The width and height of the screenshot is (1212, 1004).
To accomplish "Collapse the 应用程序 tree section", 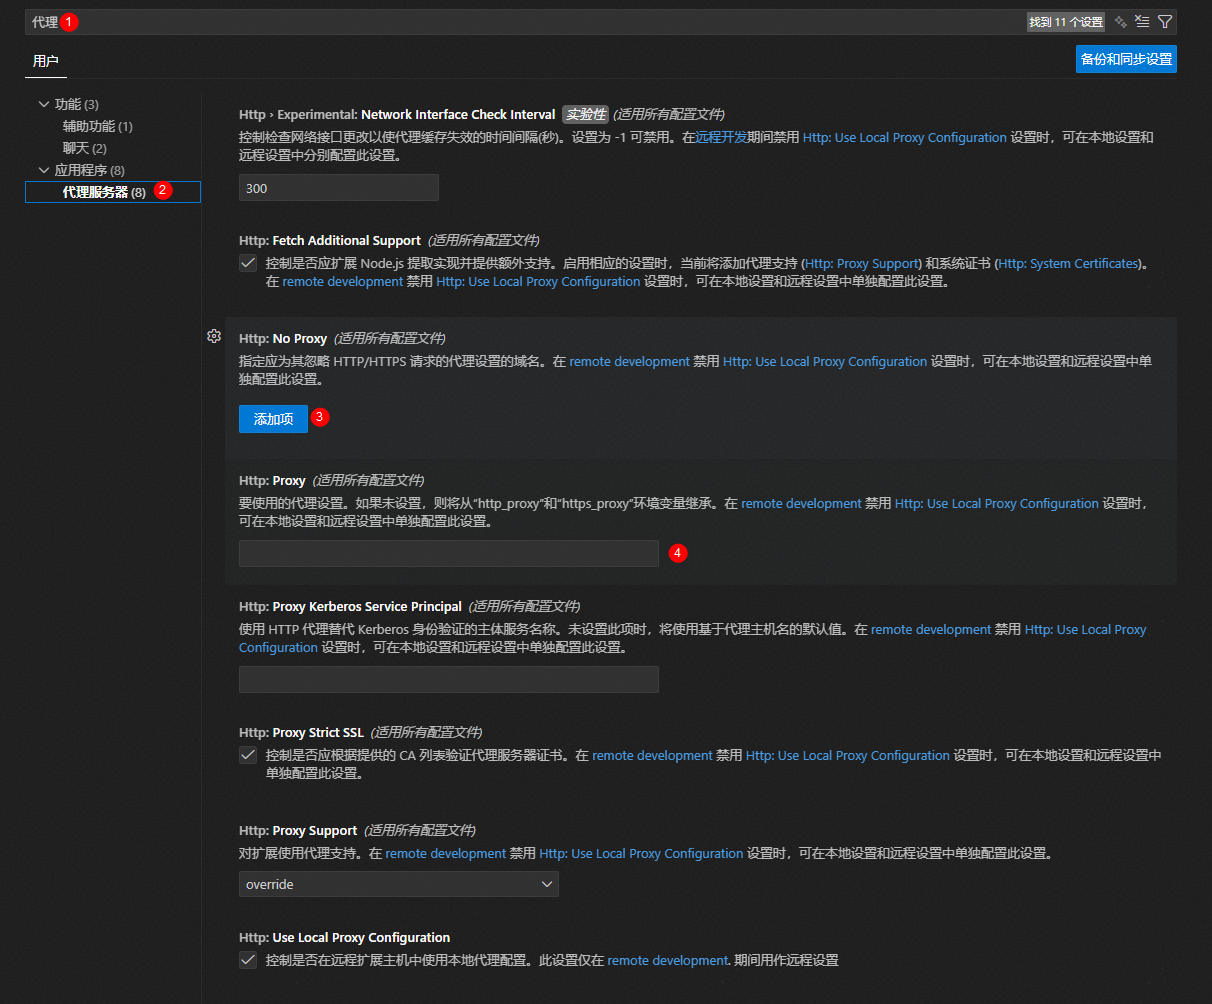I will click(x=43, y=170).
